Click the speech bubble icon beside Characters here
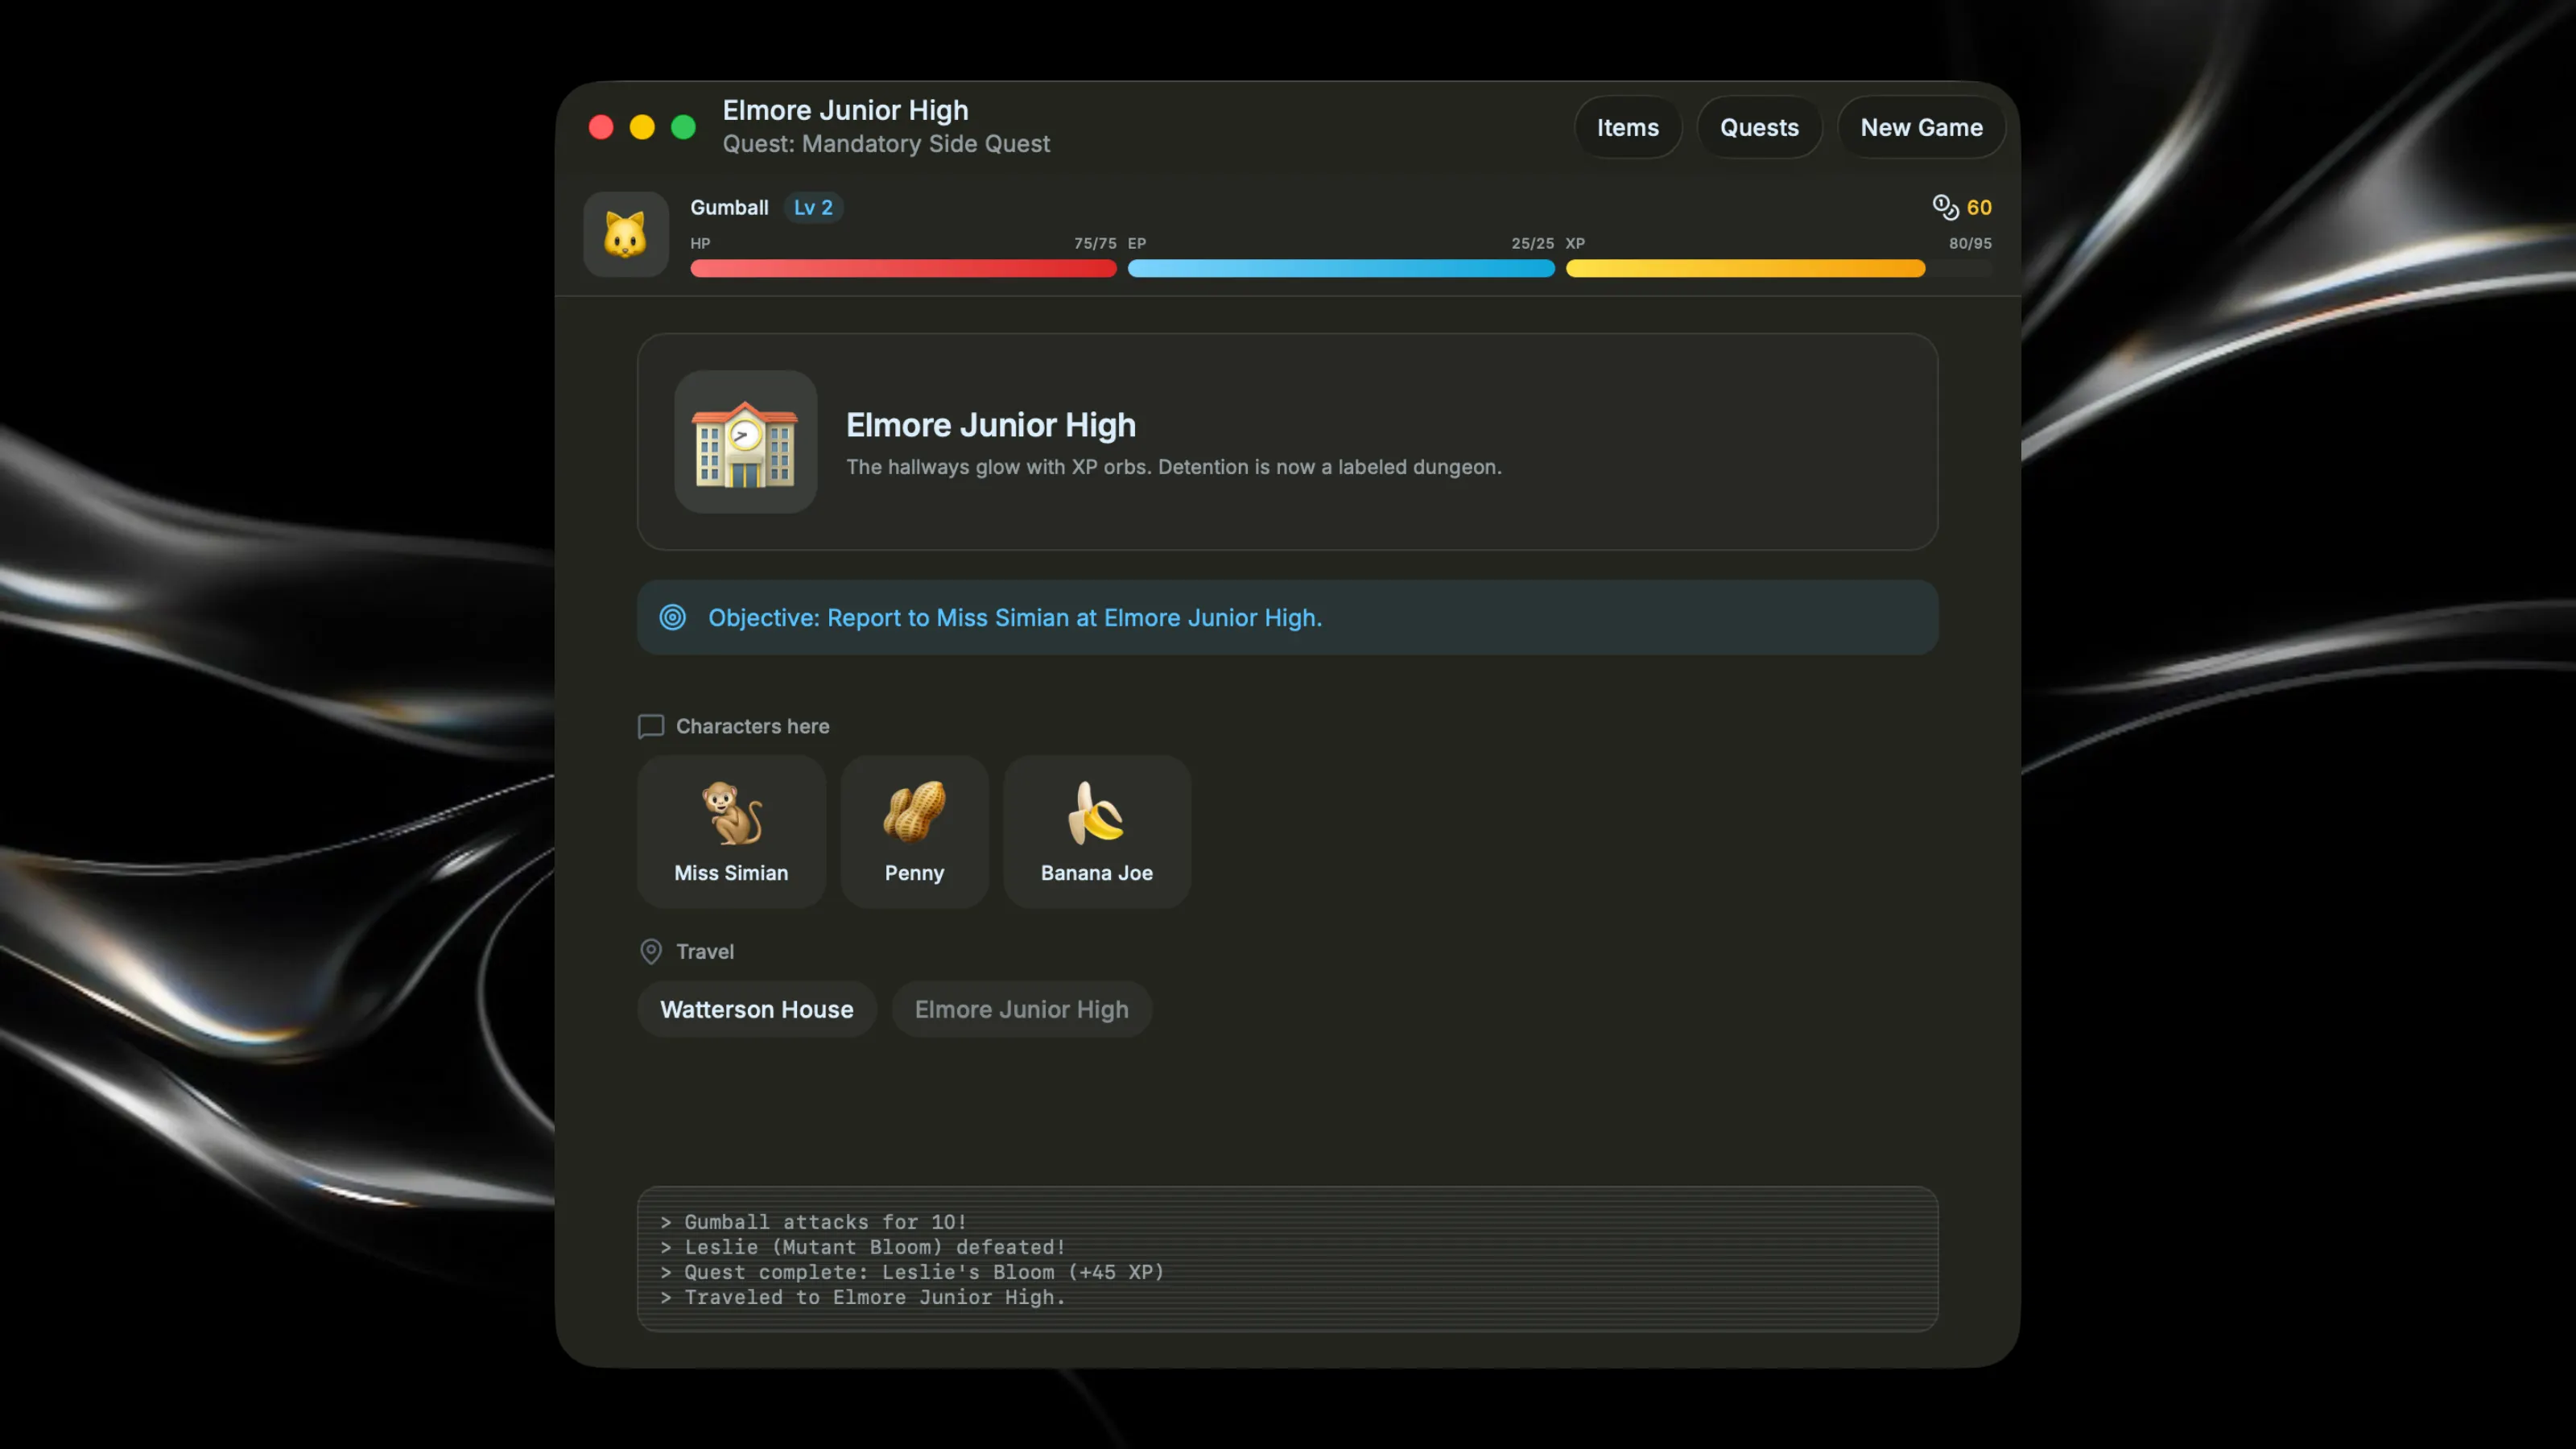The width and height of the screenshot is (2576, 1449). click(651, 727)
